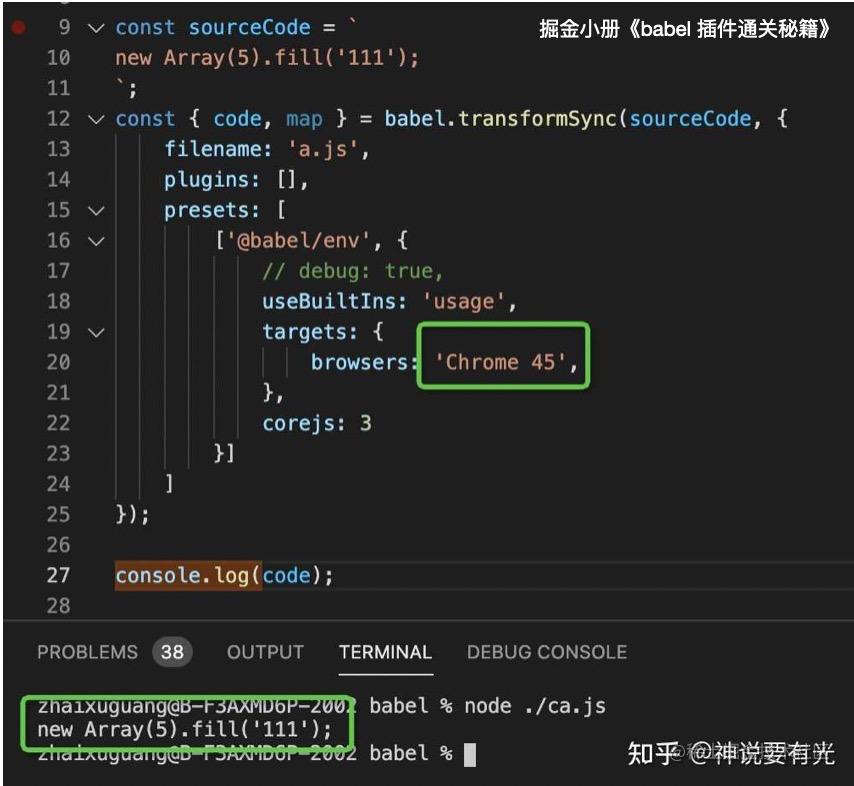854x786 pixels.
Task: Click the terminal prompt cursor
Action: pyautogui.click(x=469, y=755)
